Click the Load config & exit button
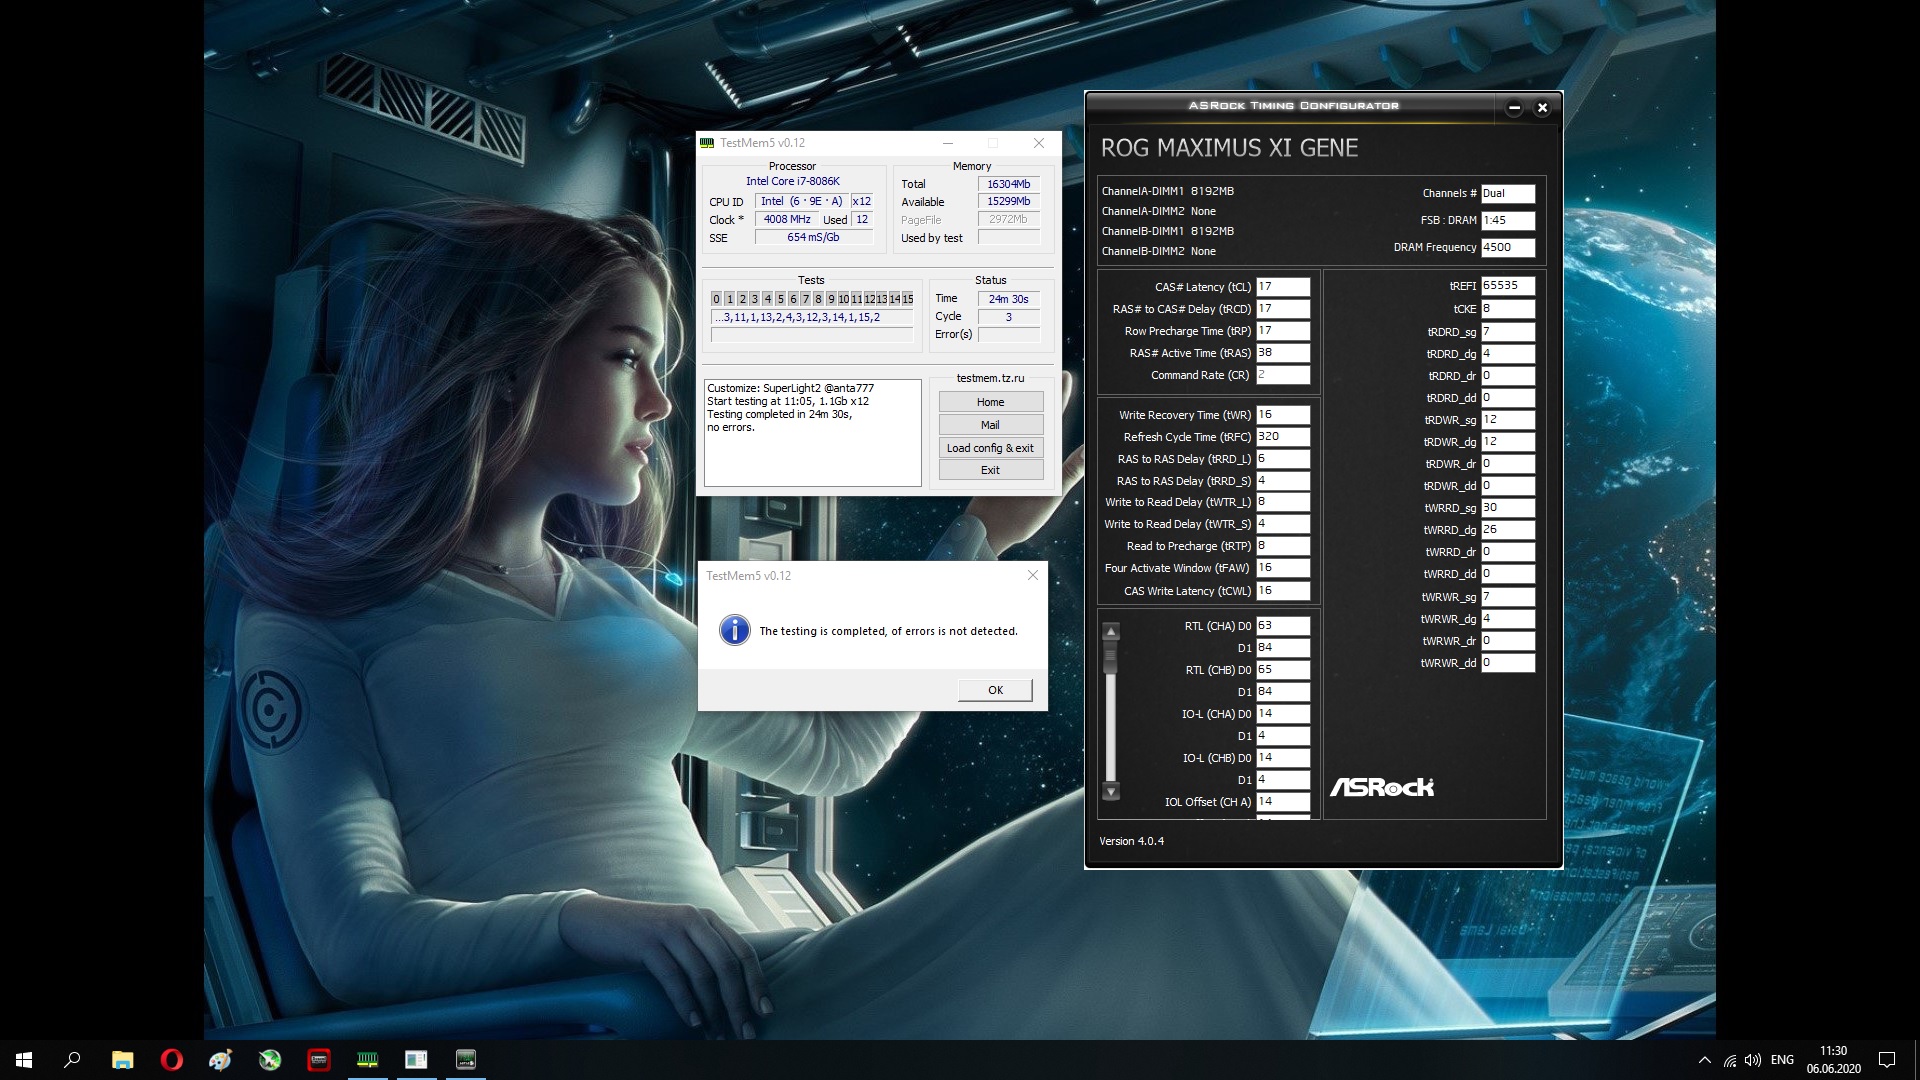The height and width of the screenshot is (1080, 1920). point(990,448)
